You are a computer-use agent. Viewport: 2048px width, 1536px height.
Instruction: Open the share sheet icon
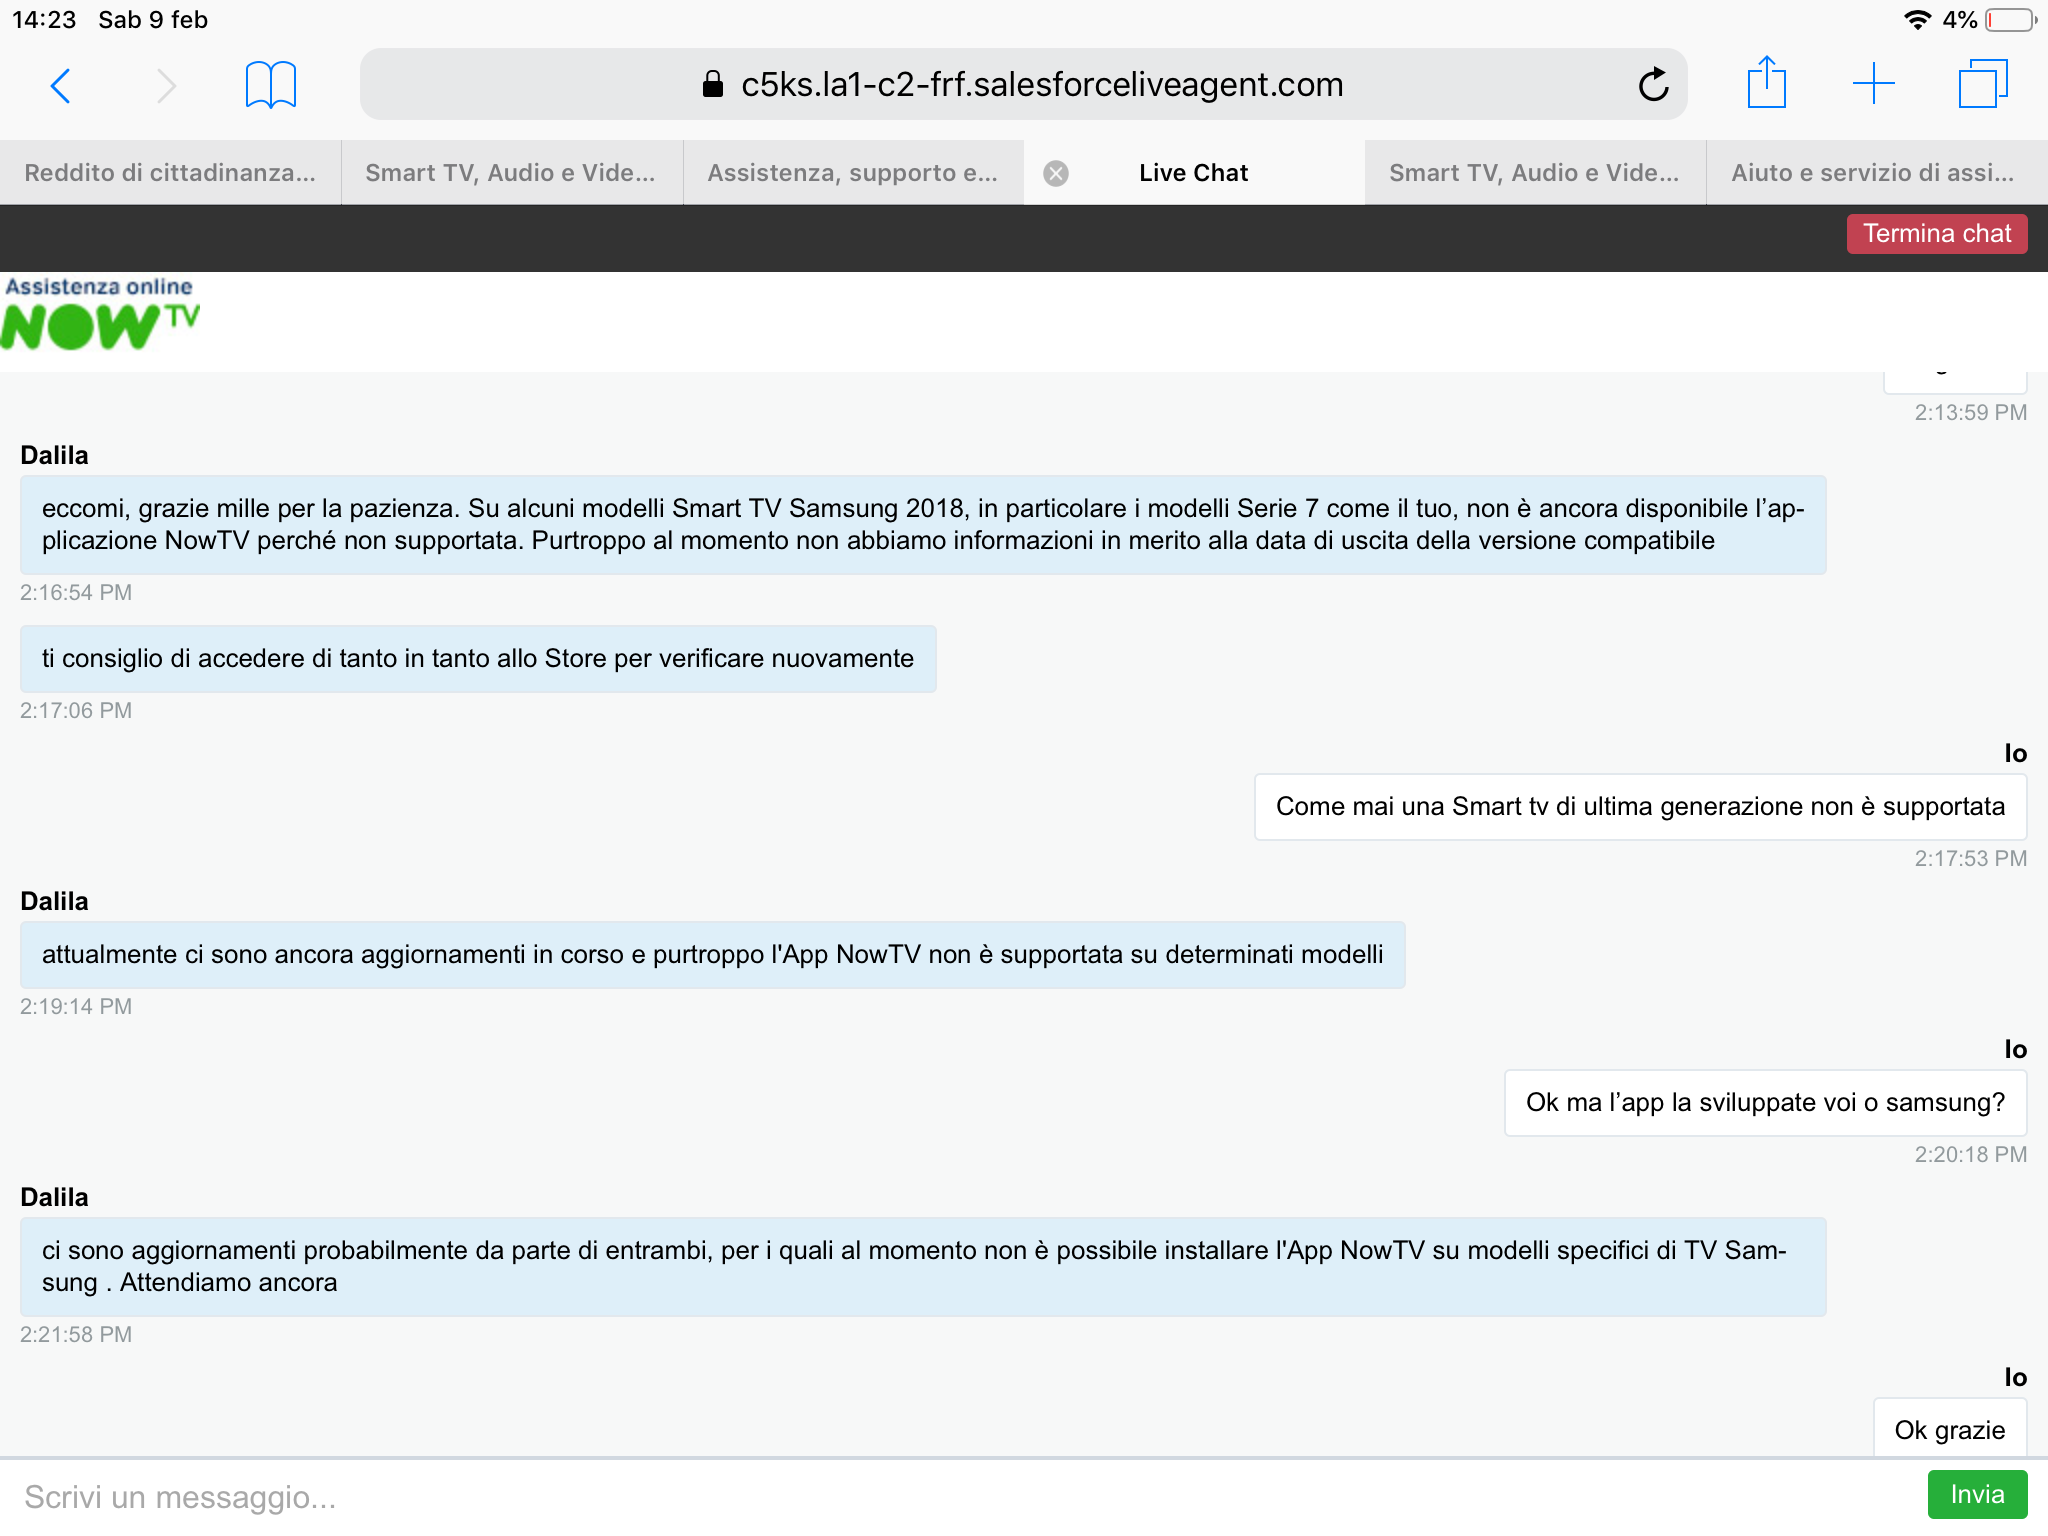pyautogui.click(x=1767, y=82)
